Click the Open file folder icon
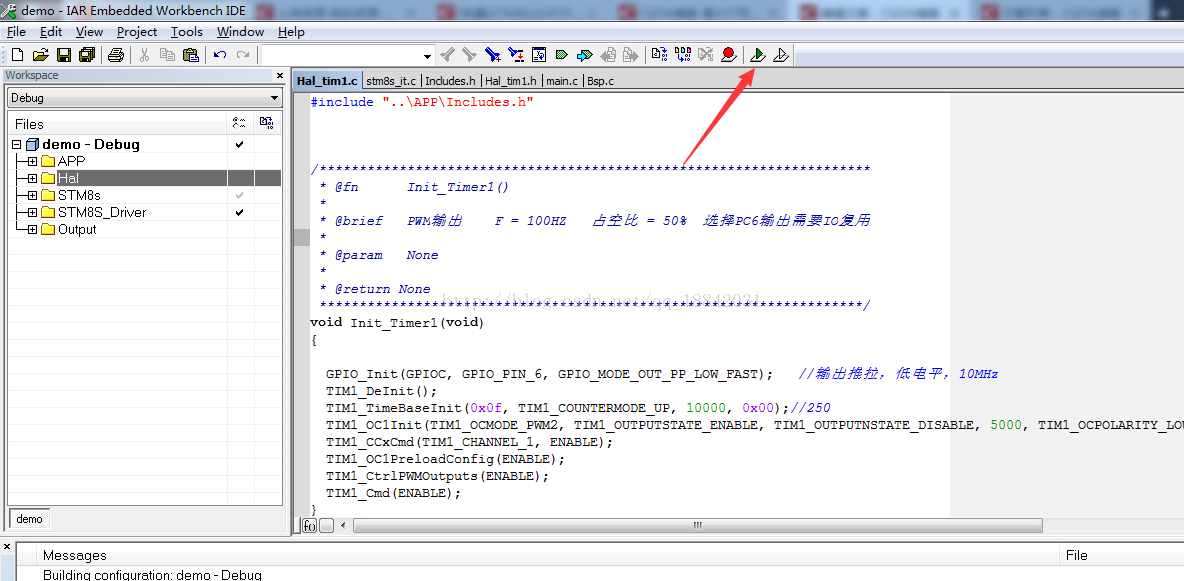Viewport: 1184px width, 581px height. tap(41, 54)
